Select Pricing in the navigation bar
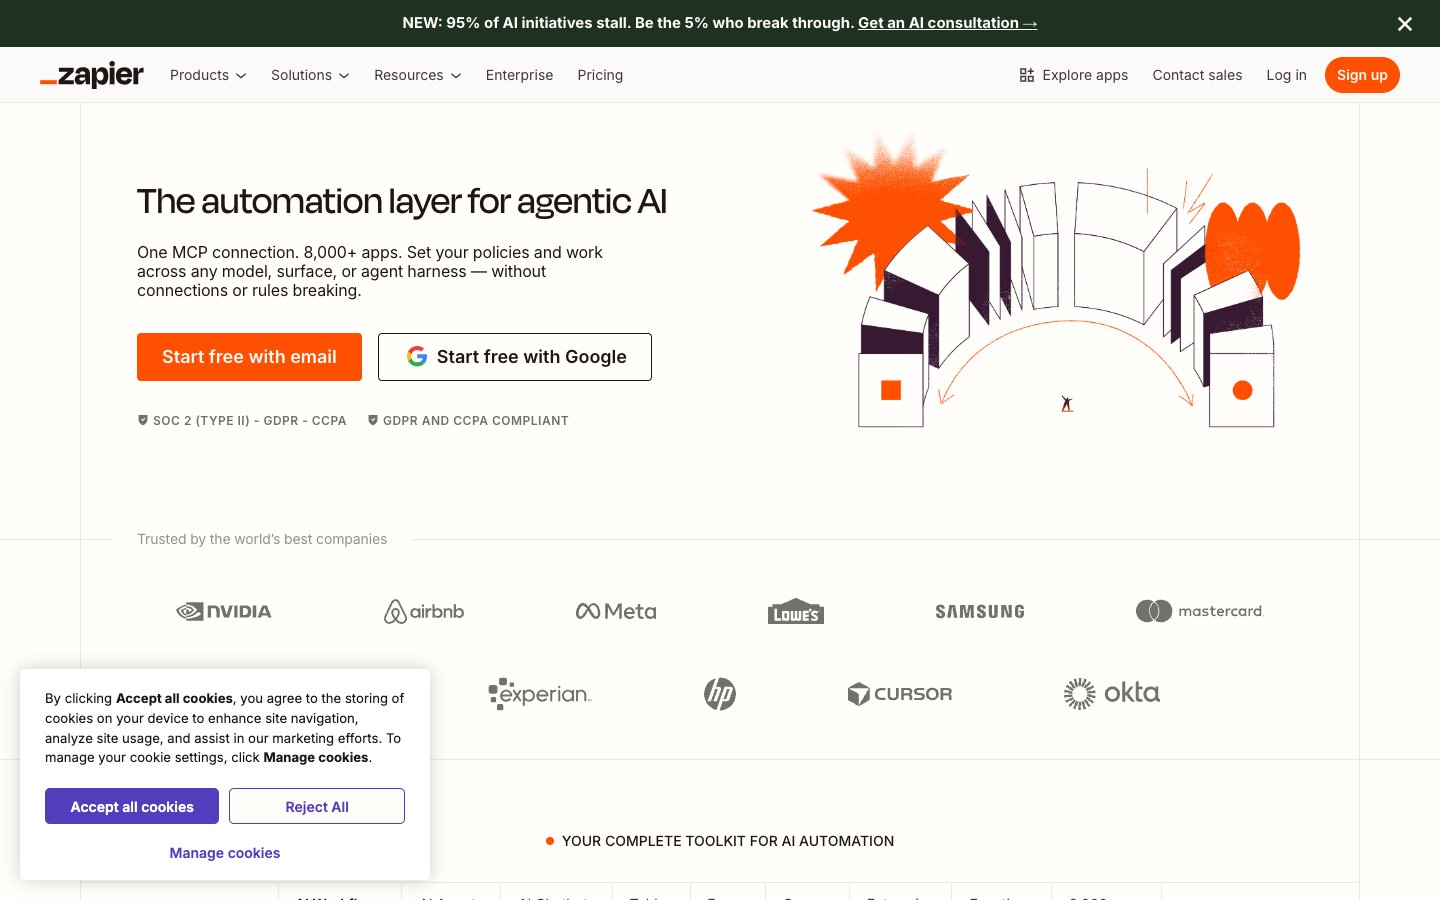 pos(600,75)
